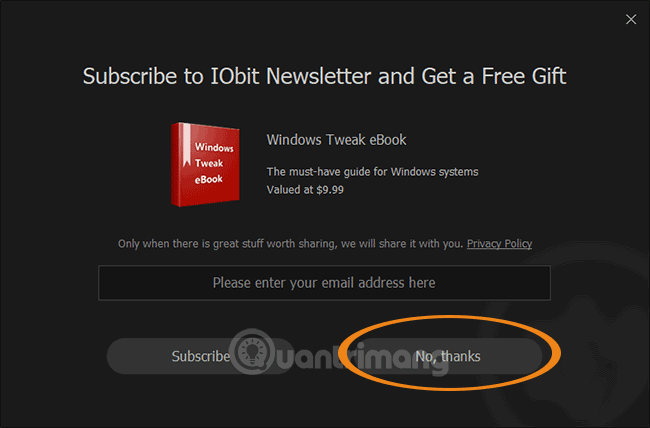This screenshot has height=428, width=650.
Task: Click the Valued at $9.99 text
Action: click(x=305, y=190)
